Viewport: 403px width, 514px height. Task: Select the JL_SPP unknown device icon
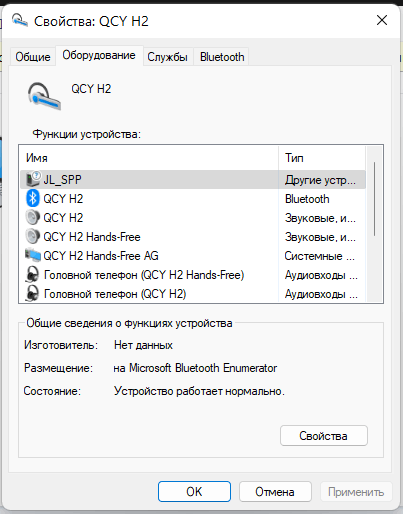(x=33, y=179)
